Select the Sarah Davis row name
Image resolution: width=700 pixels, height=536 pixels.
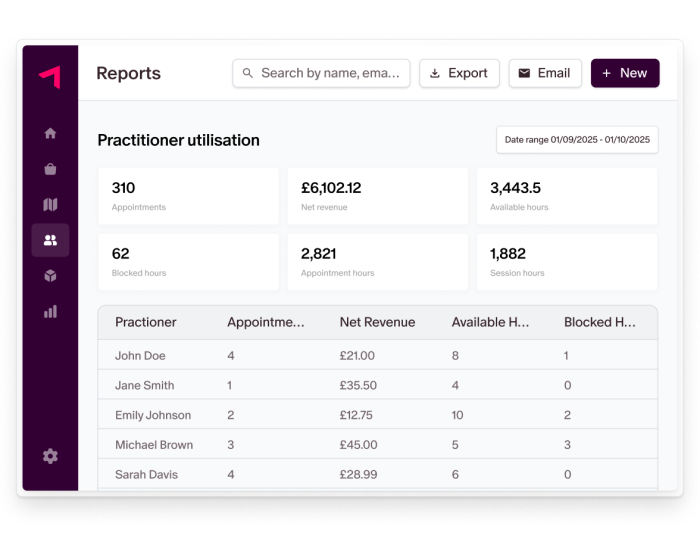tap(146, 474)
